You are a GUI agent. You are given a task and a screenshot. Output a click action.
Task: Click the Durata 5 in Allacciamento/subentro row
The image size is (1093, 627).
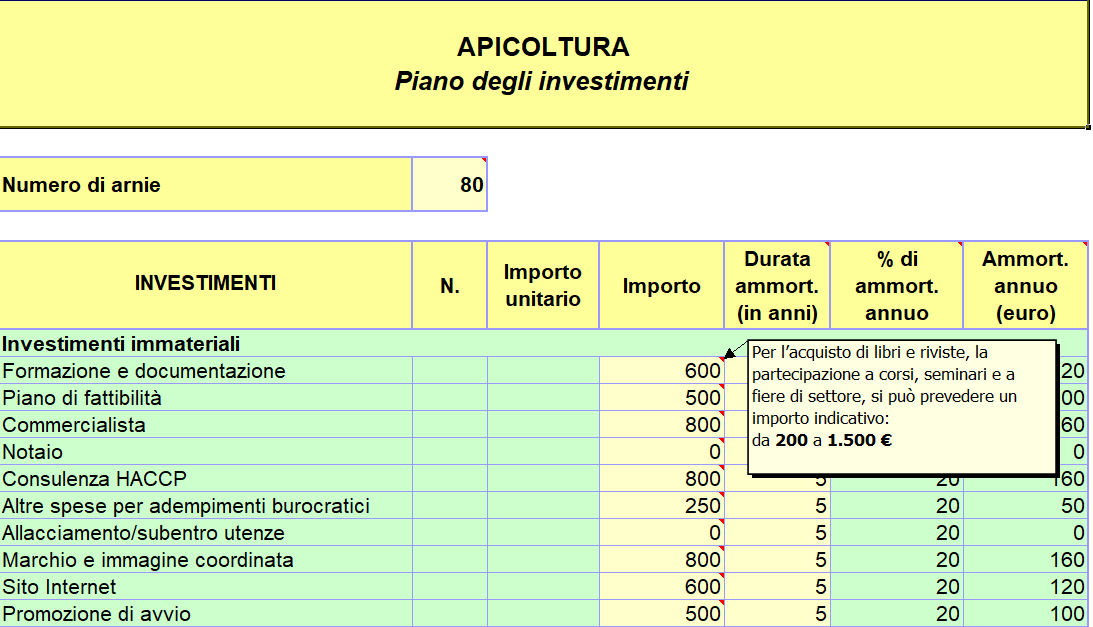pos(777,533)
